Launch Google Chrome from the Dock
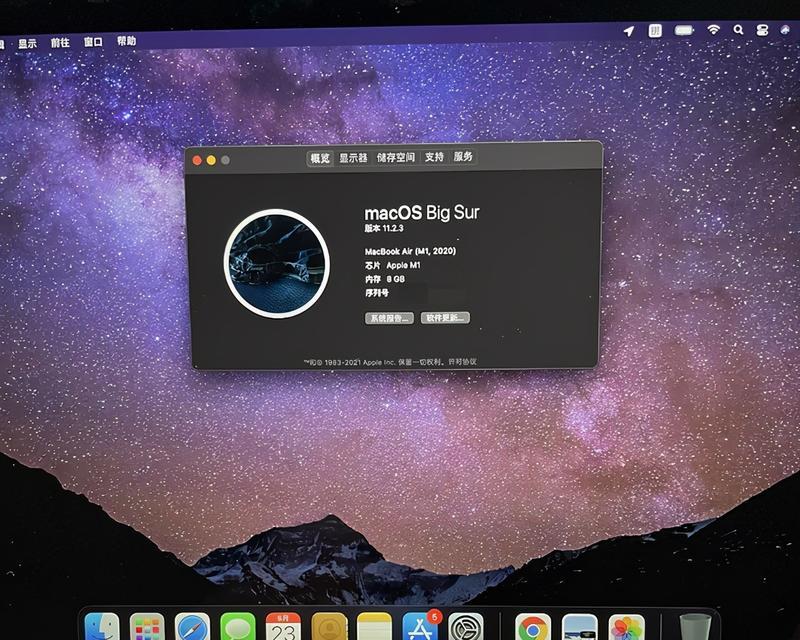The height and width of the screenshot is (640, 800). (533, 627)
